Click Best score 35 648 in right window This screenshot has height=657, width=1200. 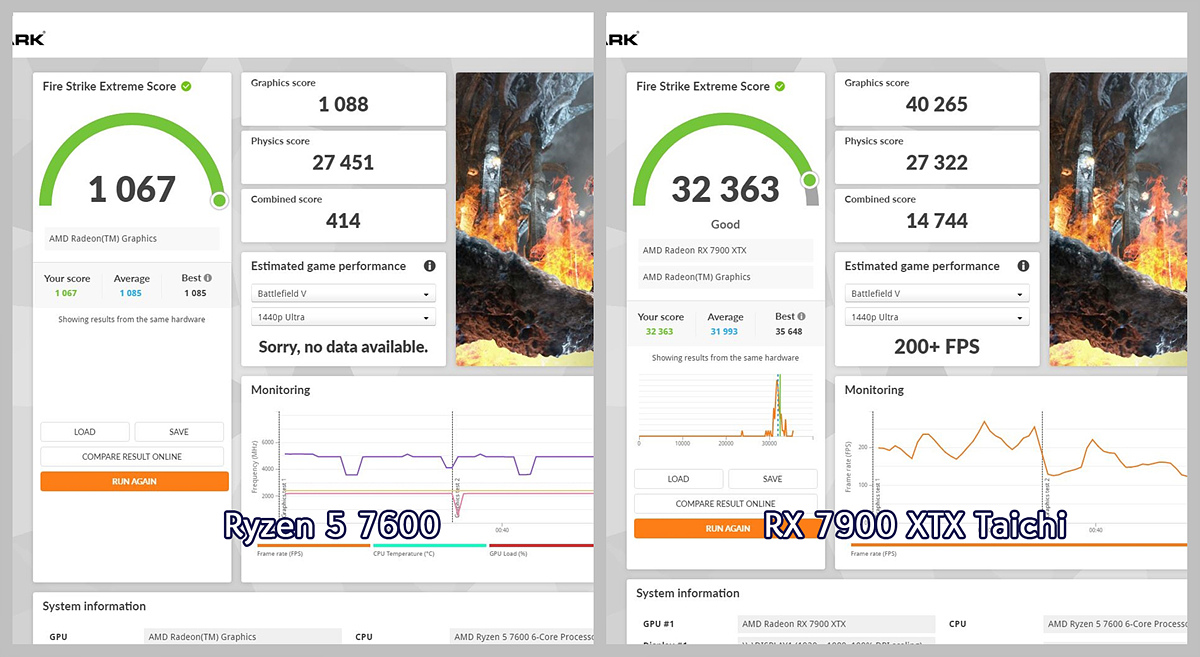(x=789, y=331)
